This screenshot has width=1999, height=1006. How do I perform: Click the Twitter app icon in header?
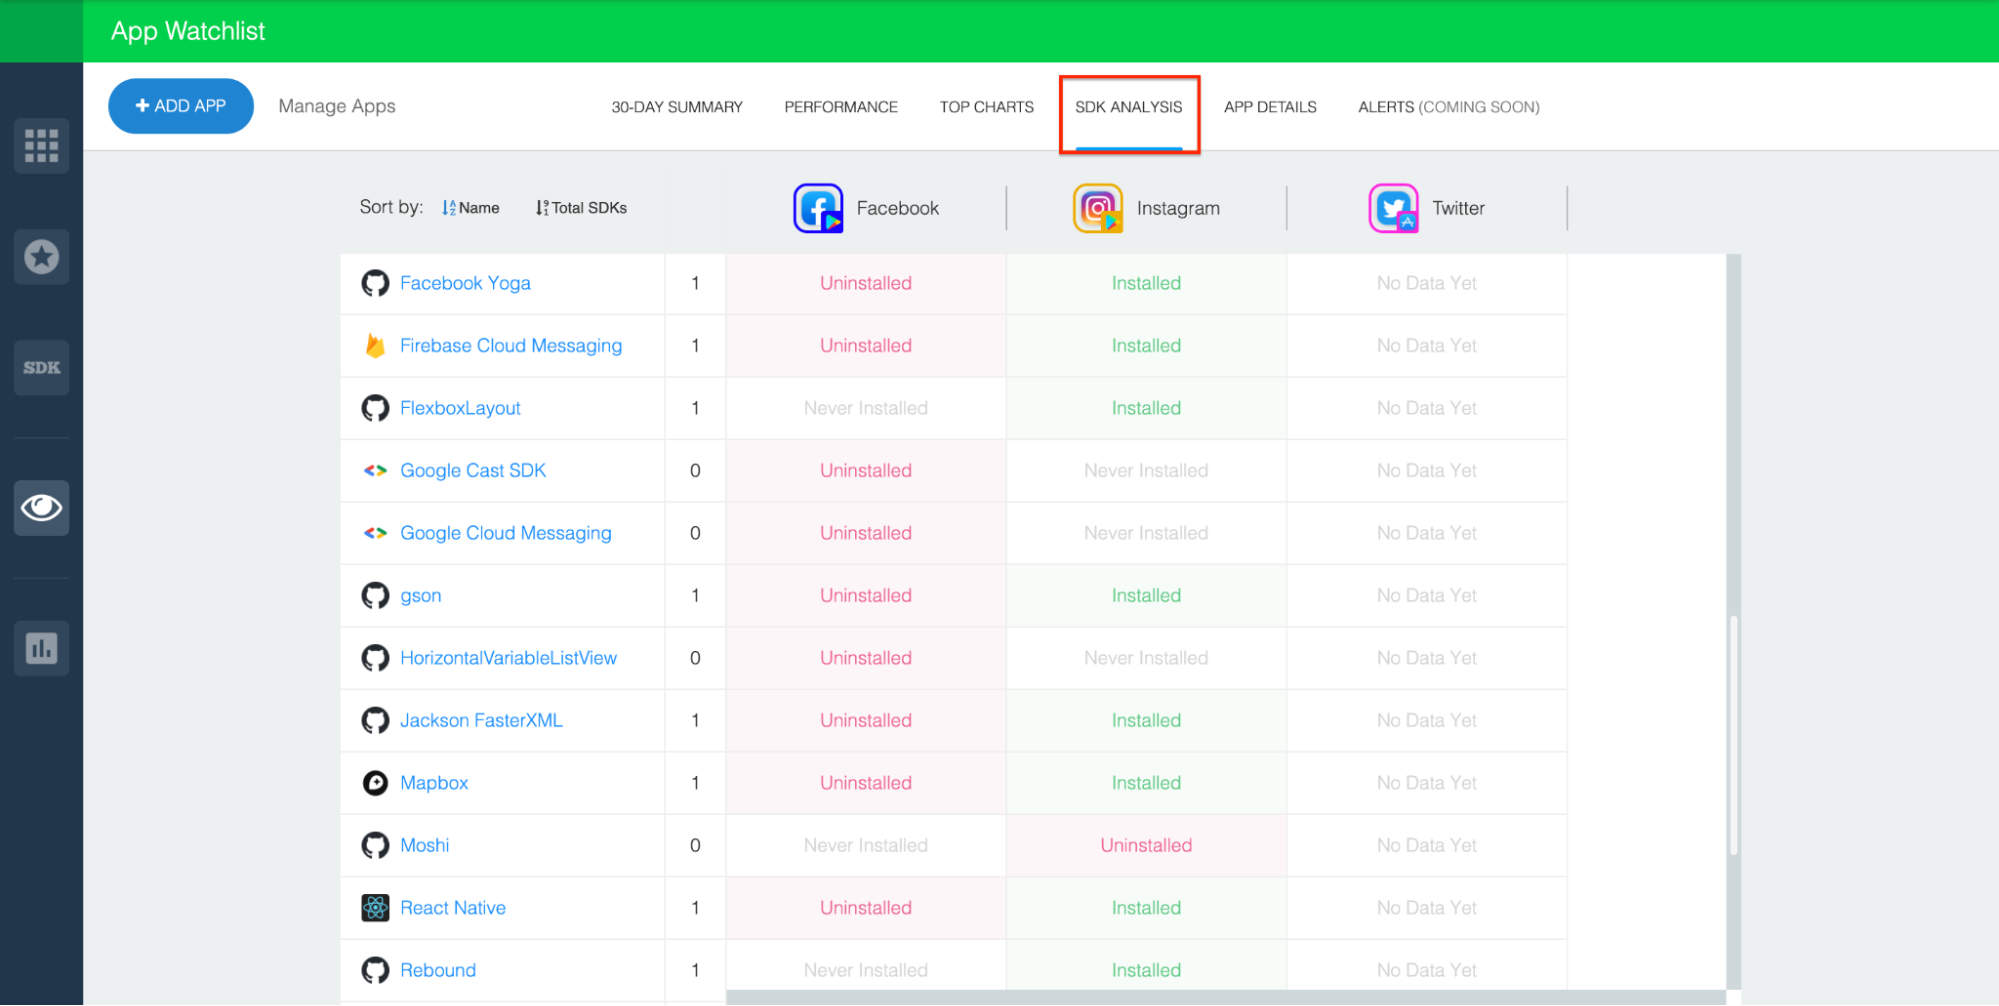1393,208
